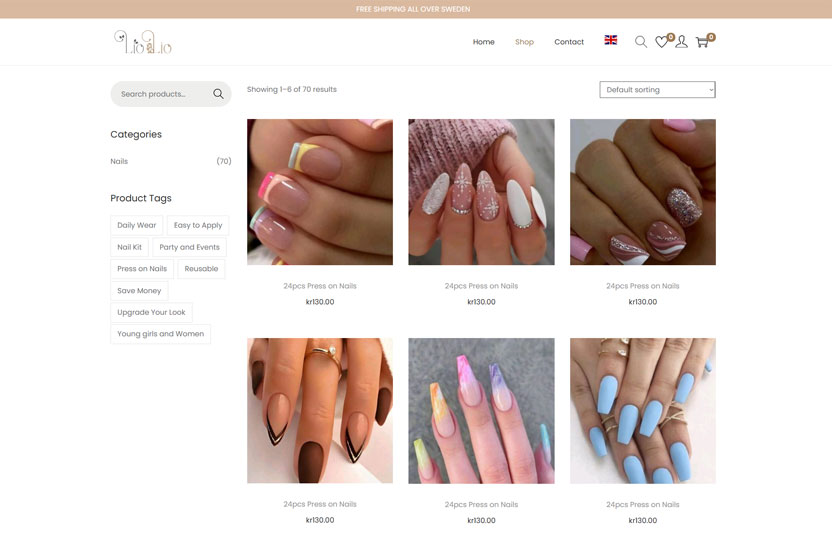The height and width of the screenshot is (541, 832).
Task: Open the user account icon
Action: 681,42
